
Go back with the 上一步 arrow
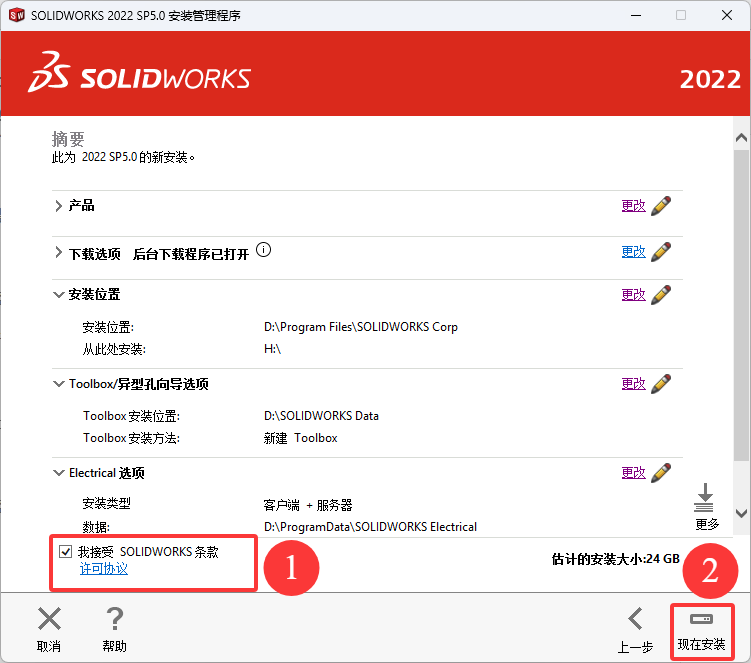click(636, 618)
